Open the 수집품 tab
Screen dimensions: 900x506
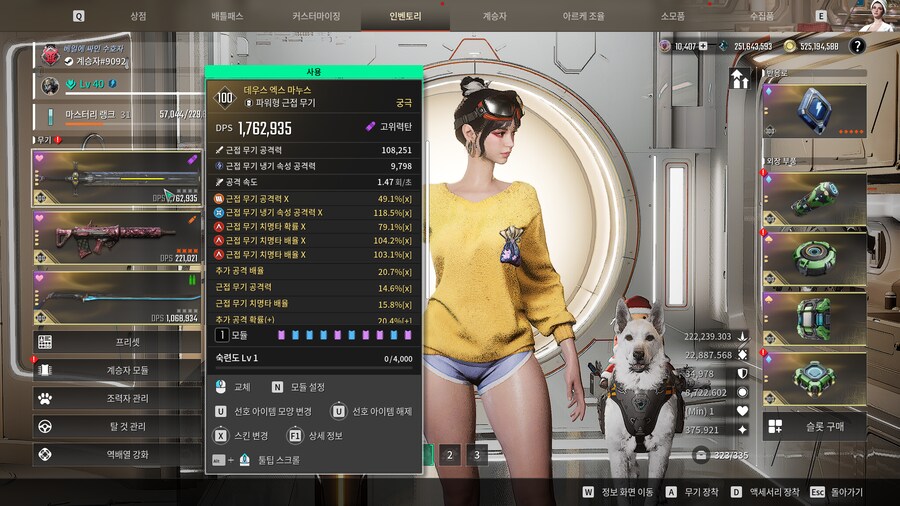762,16
